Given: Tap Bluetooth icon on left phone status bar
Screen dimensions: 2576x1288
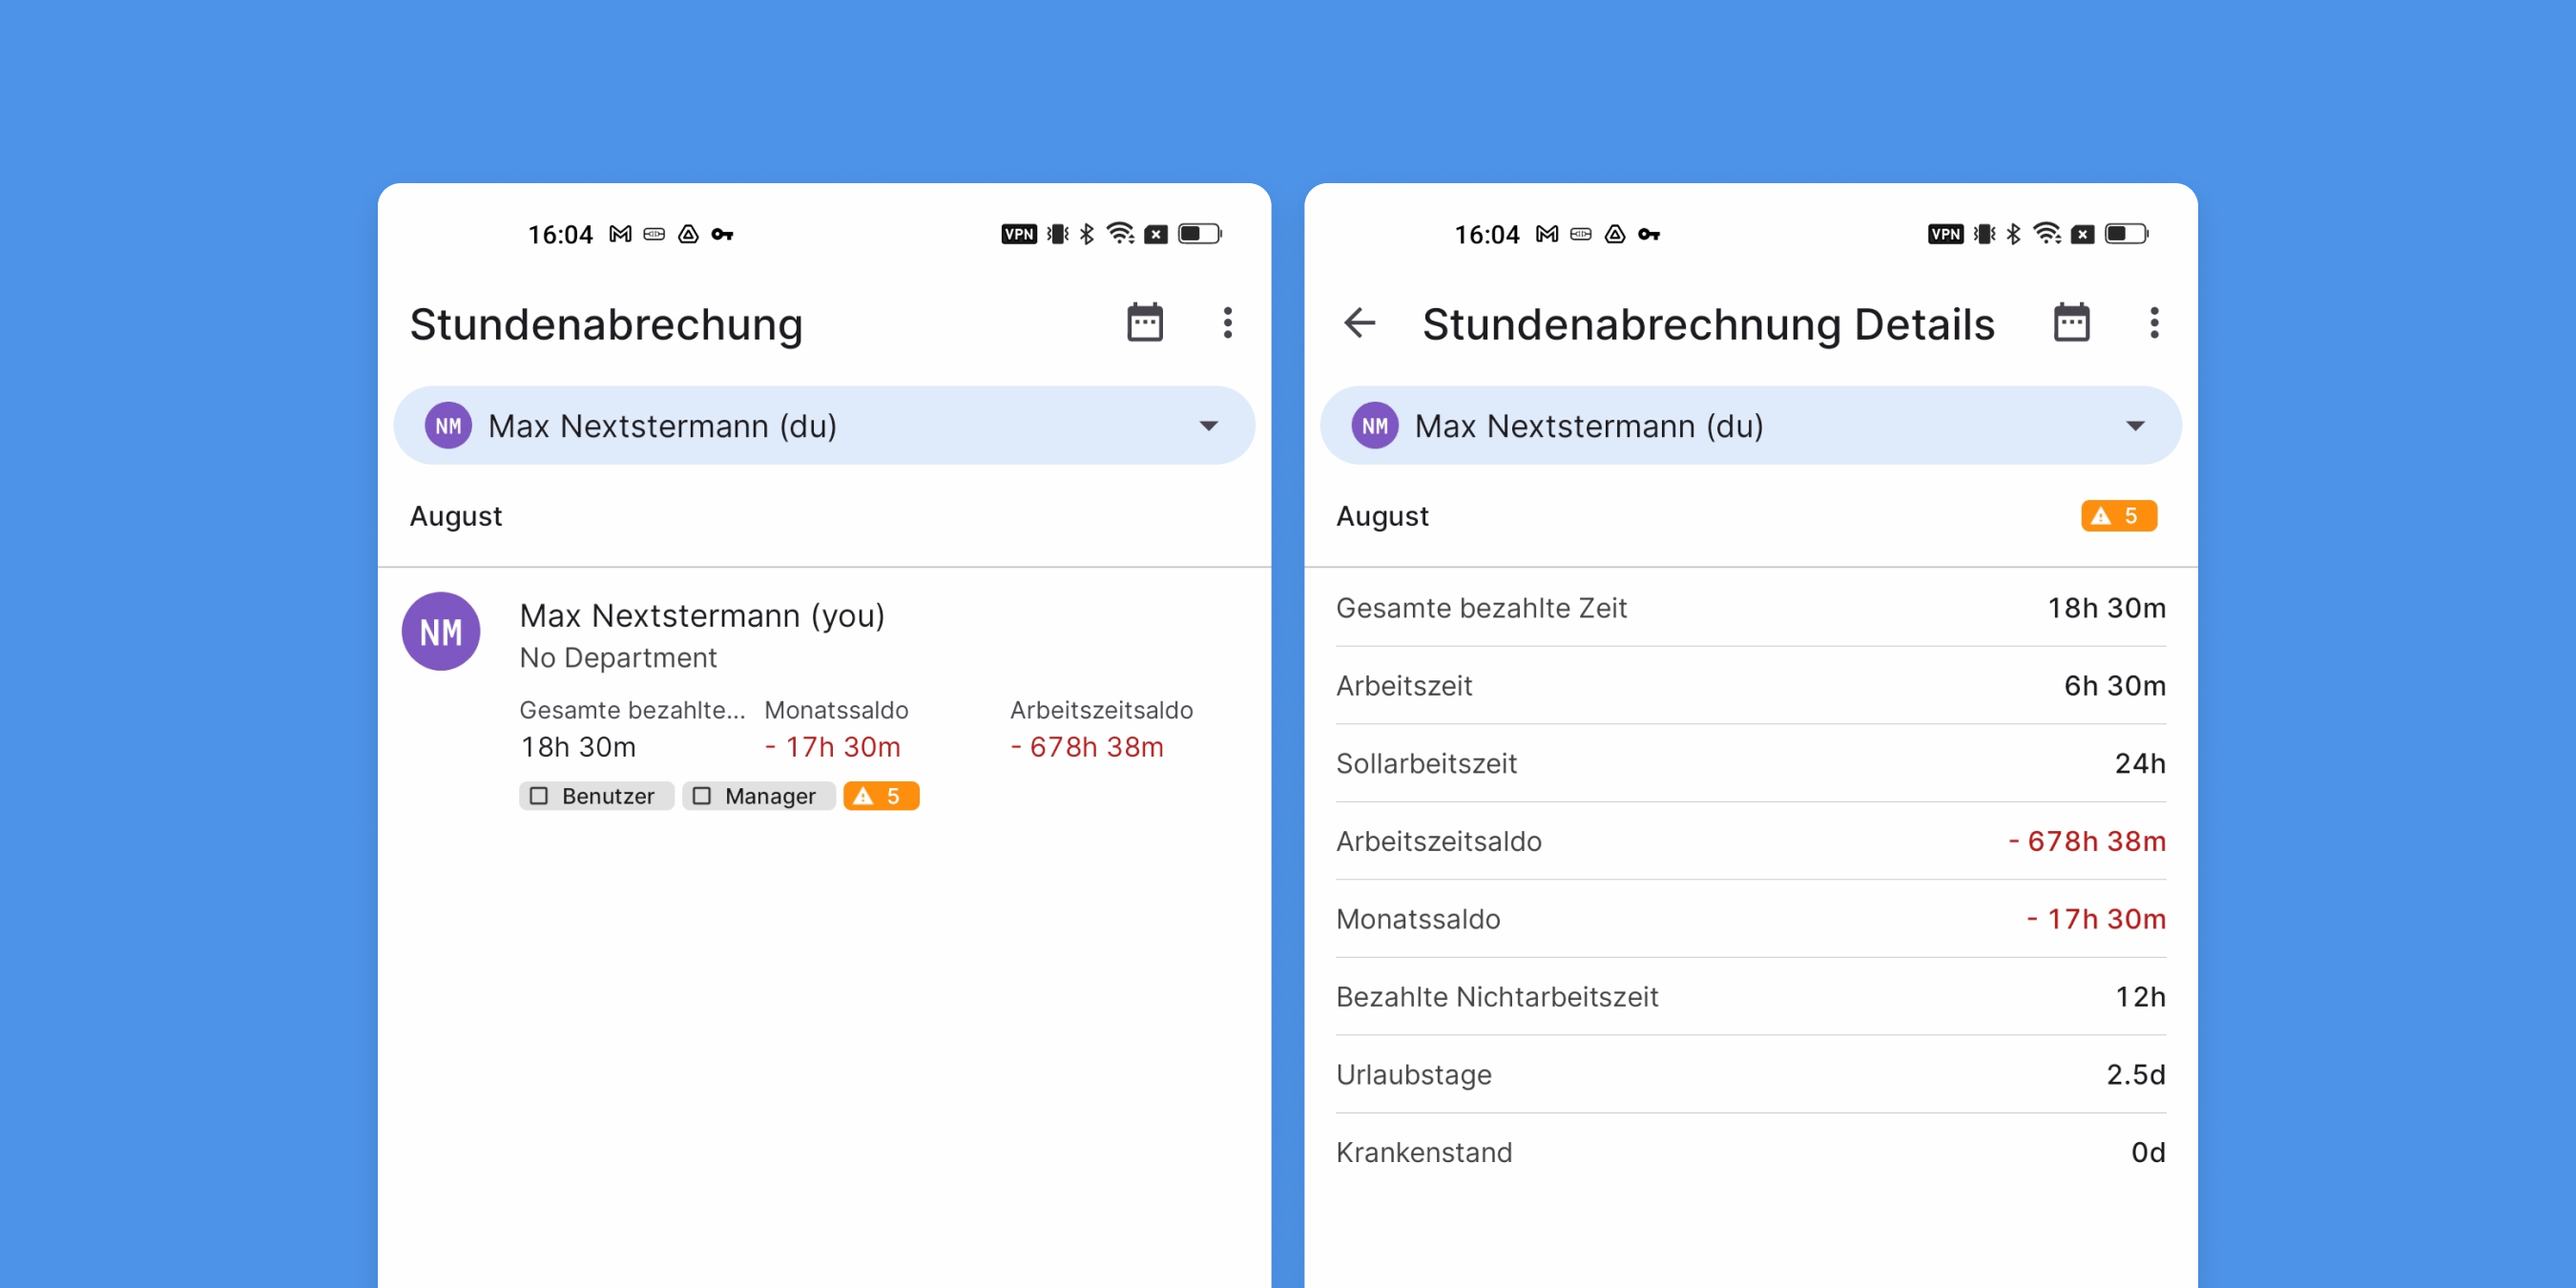Looking at the screenshot, I should pyautogui.click(x=1087, y=234).
